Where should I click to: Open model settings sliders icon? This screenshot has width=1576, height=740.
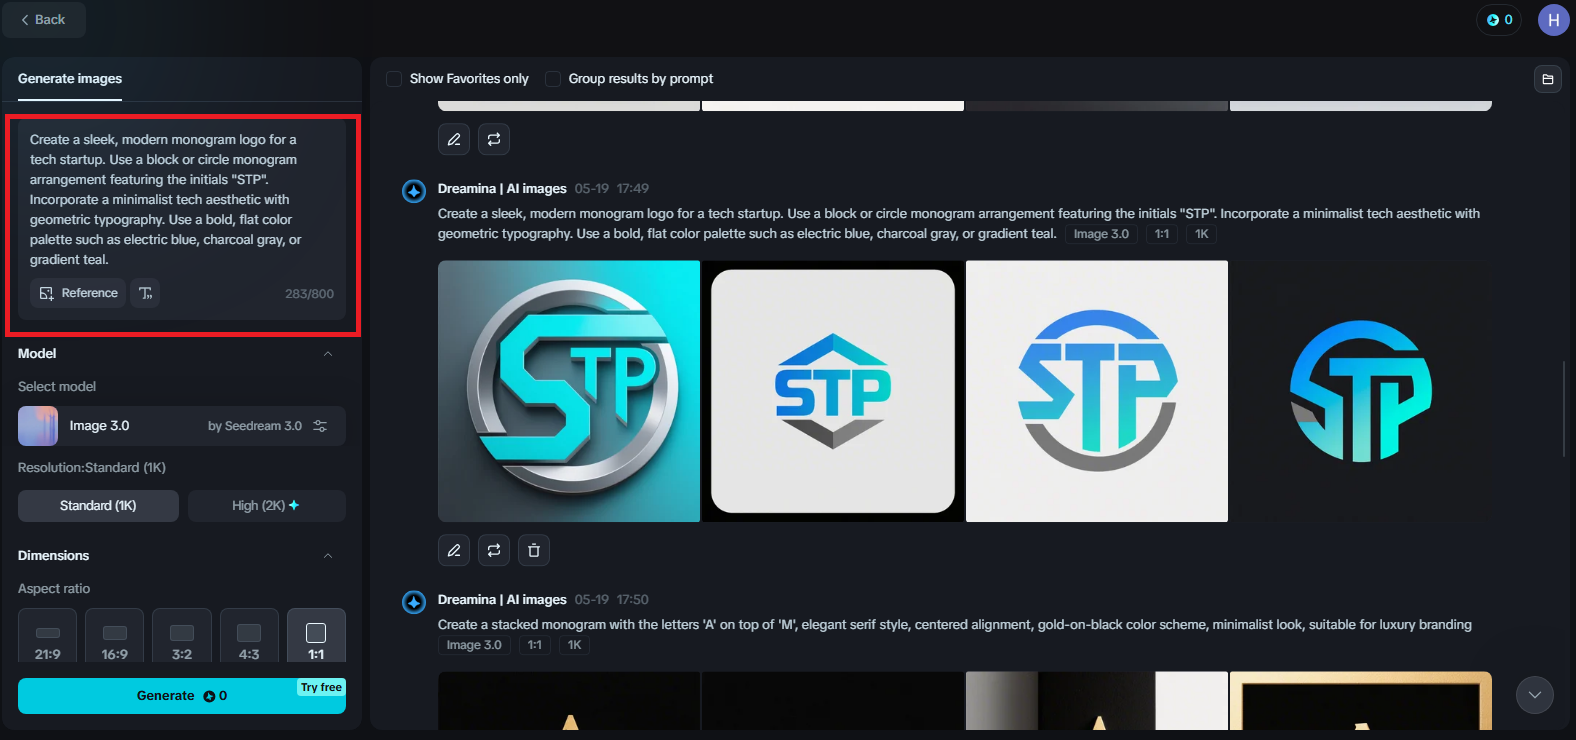pos(320,426)
